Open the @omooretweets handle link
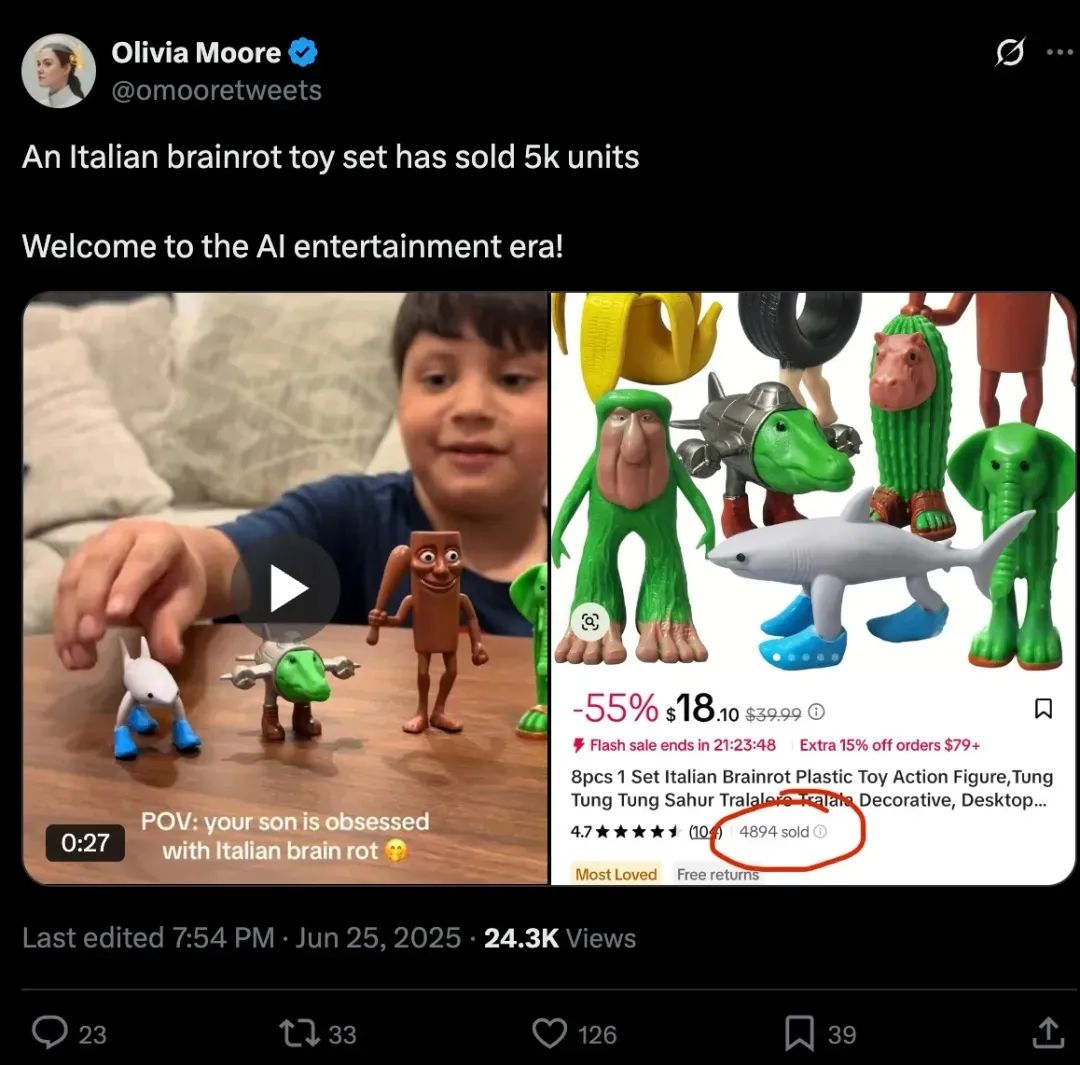This screenshot has width=1080, height=1065. point(216,90)
